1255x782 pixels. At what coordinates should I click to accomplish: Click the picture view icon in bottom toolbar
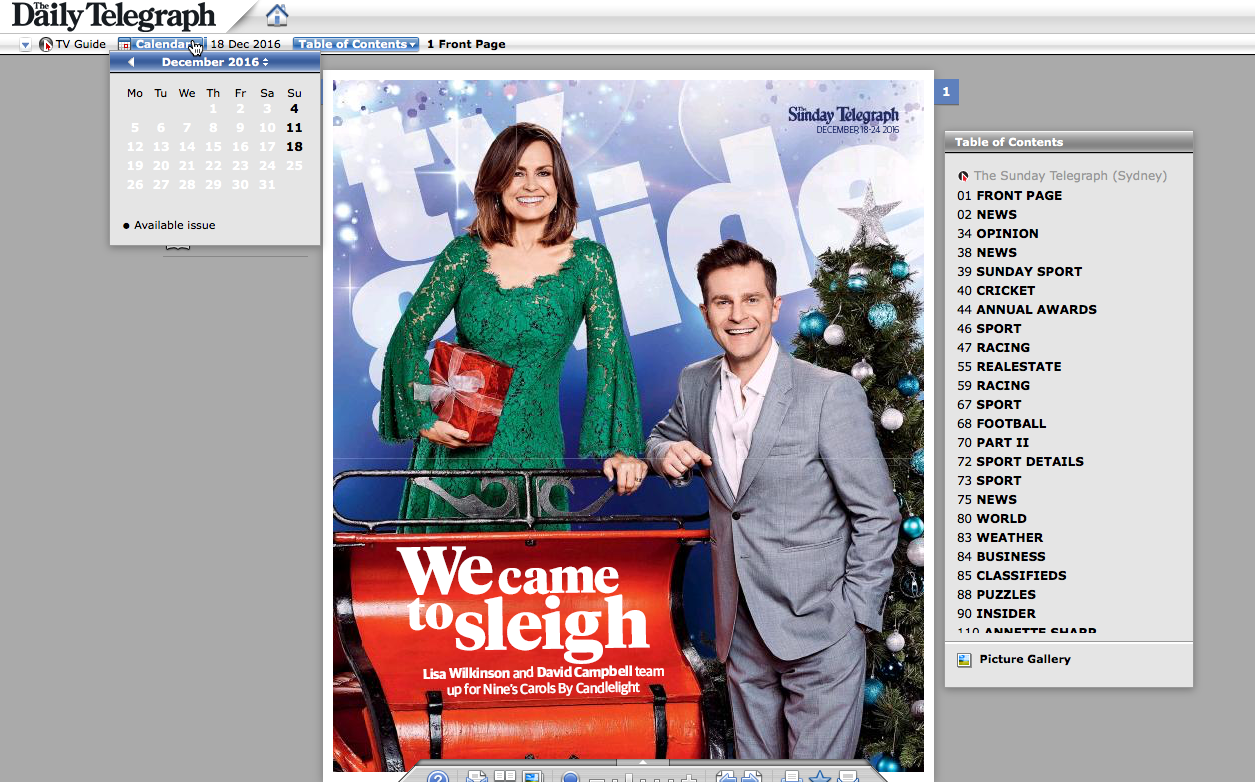(x=532, y=777)
